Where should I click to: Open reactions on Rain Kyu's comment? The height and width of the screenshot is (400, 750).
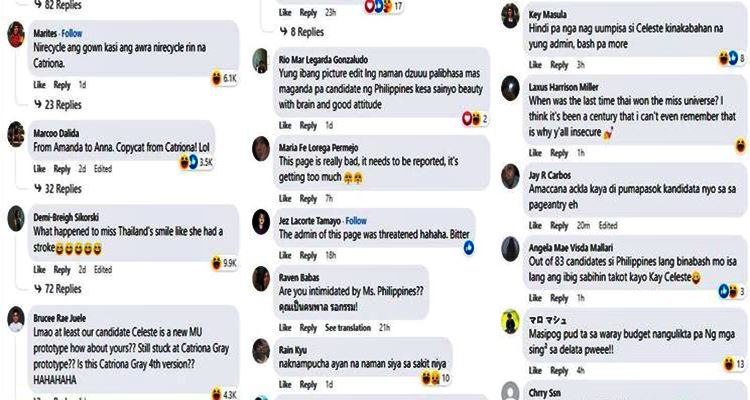tap(436, 378)
